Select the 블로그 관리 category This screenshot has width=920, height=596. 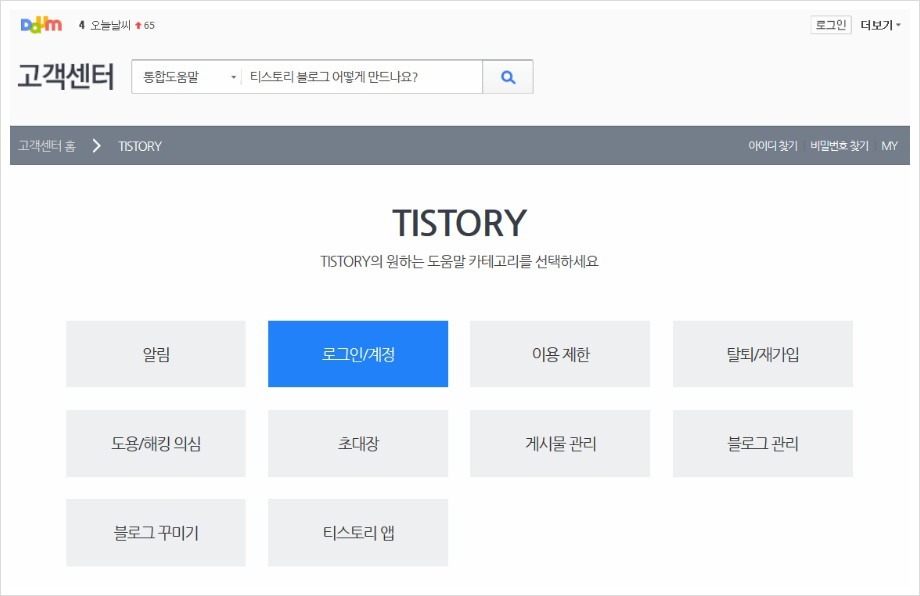(763, 443)
